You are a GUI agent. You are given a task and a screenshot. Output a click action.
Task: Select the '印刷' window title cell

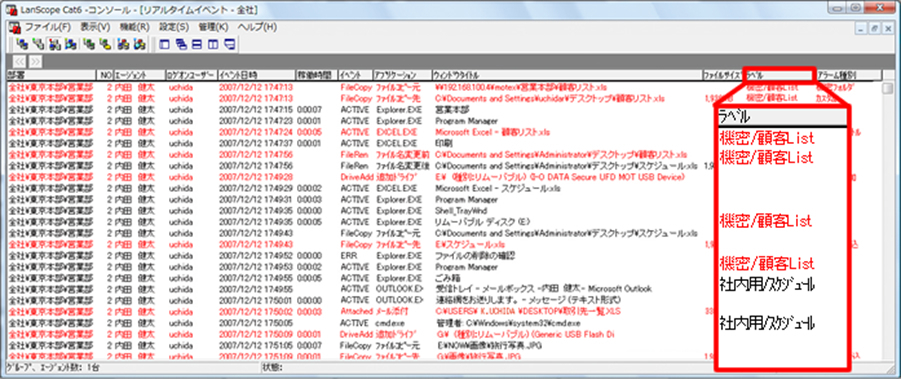coord(445,143)
